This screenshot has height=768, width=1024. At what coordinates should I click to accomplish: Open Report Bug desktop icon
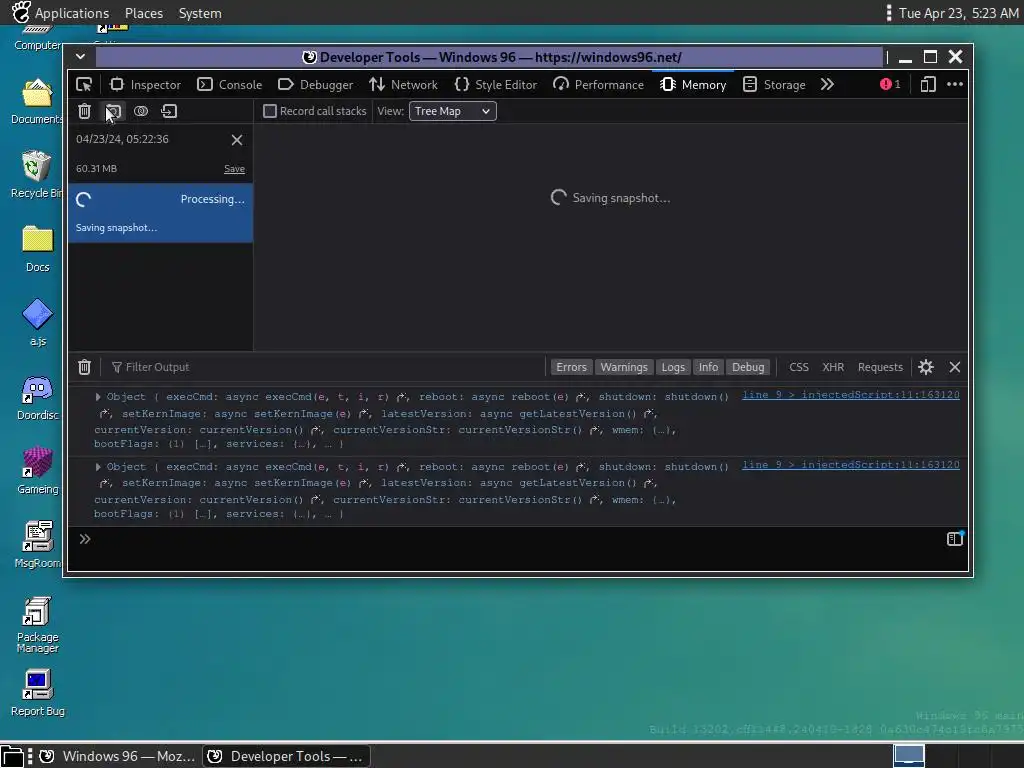(x=37, y=693)
